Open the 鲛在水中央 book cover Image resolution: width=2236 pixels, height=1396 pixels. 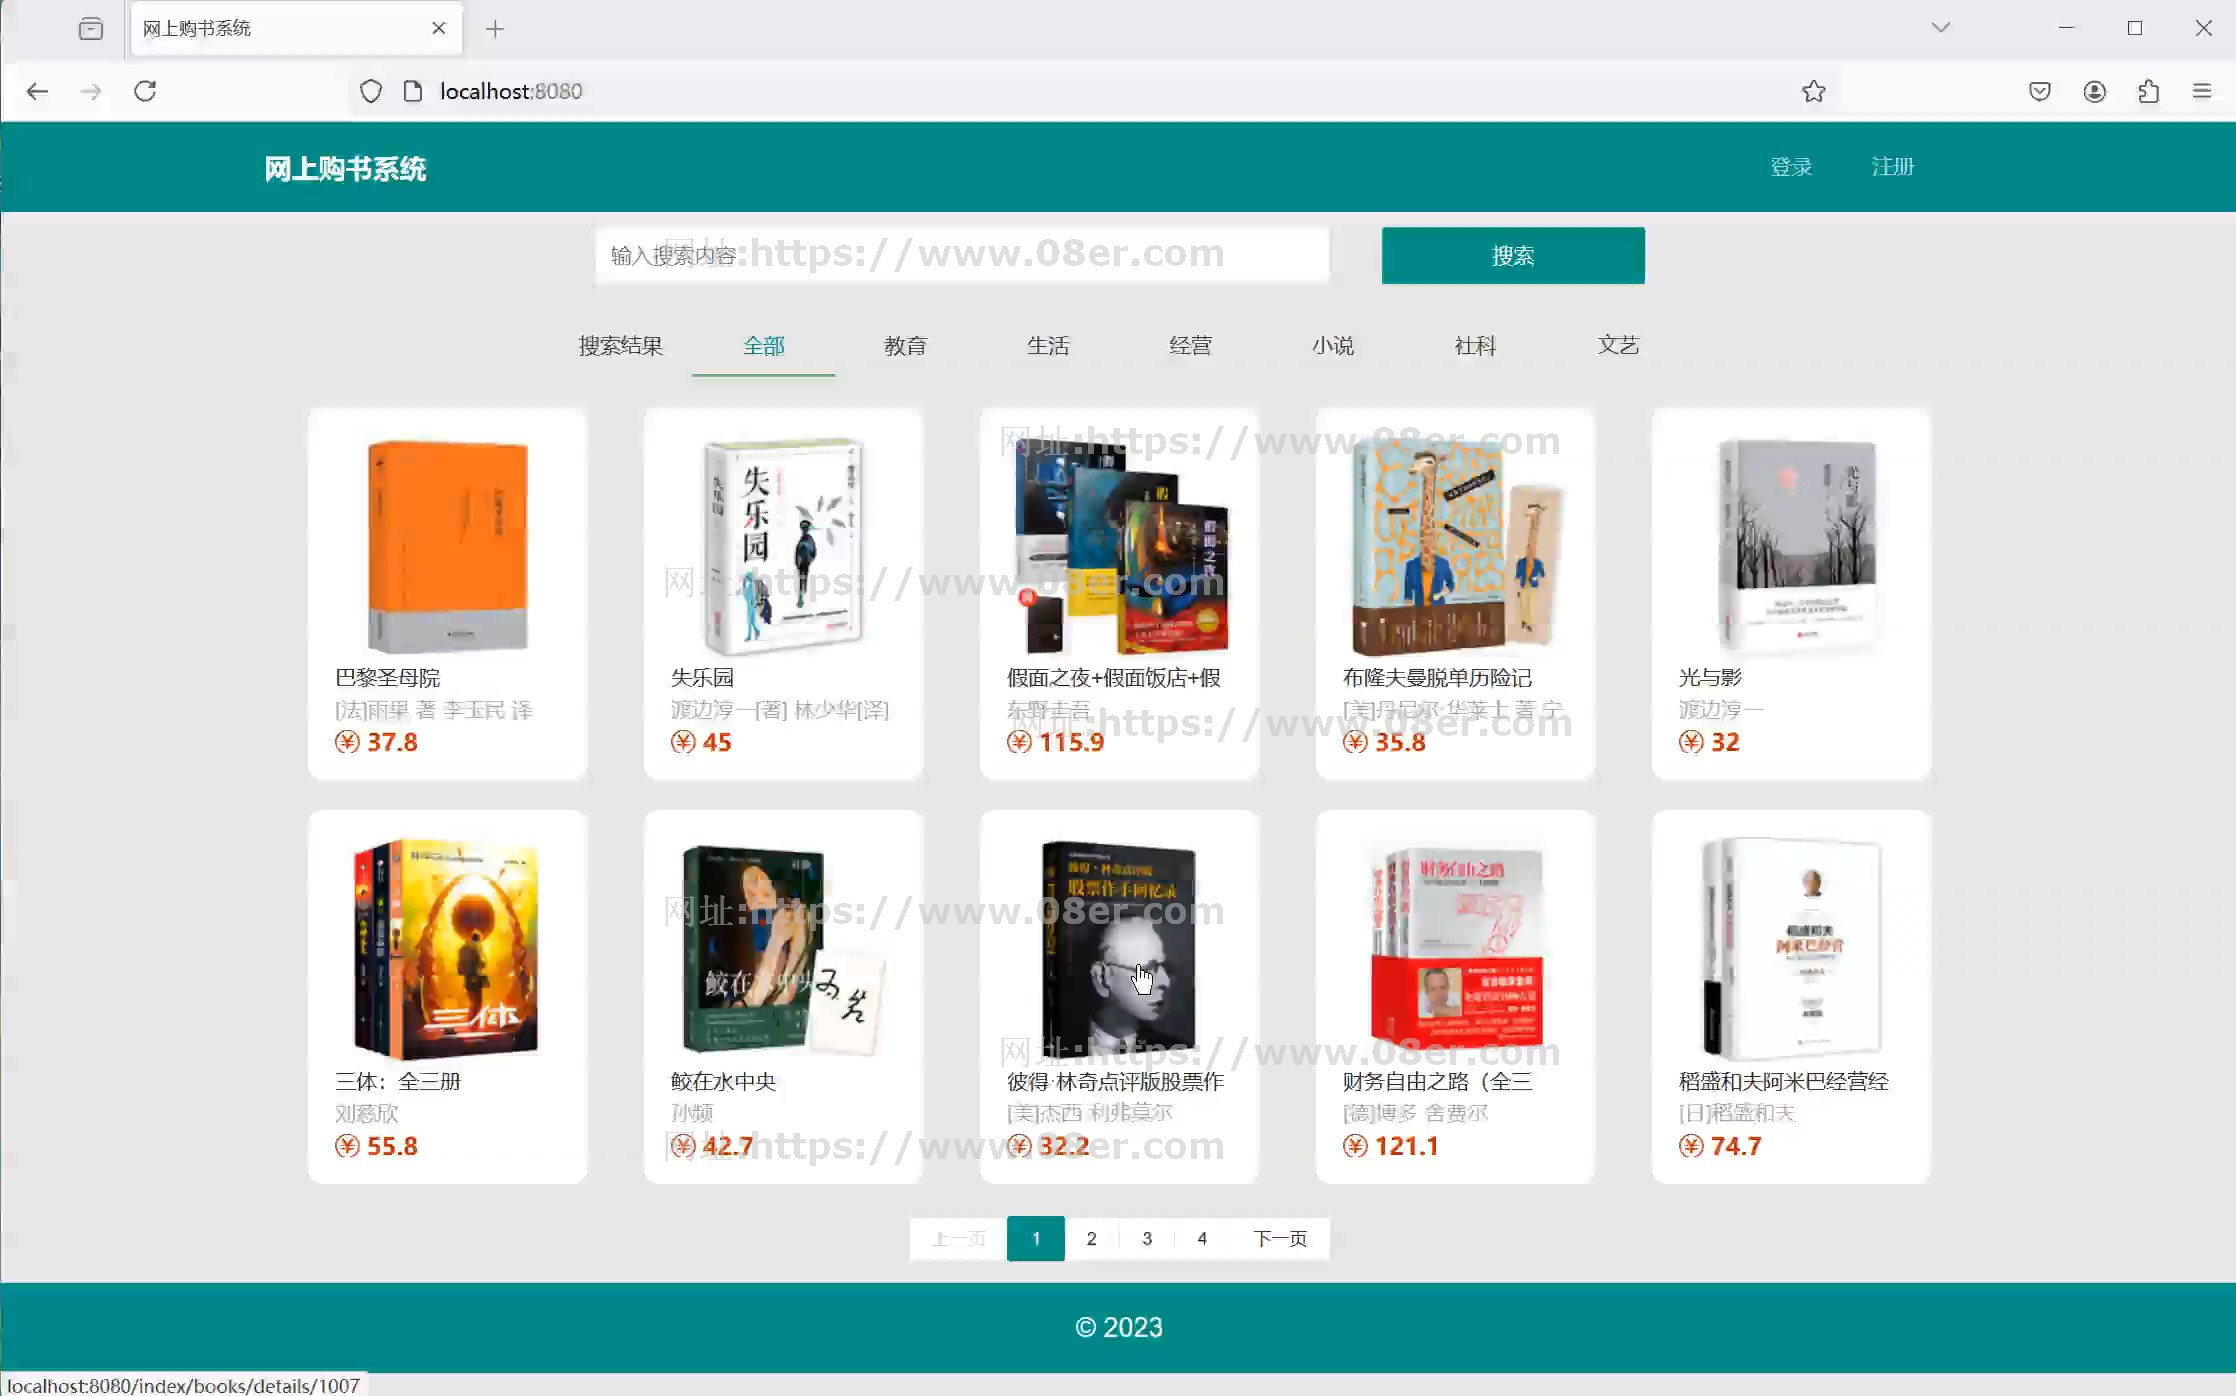click(x=783, y=950)
